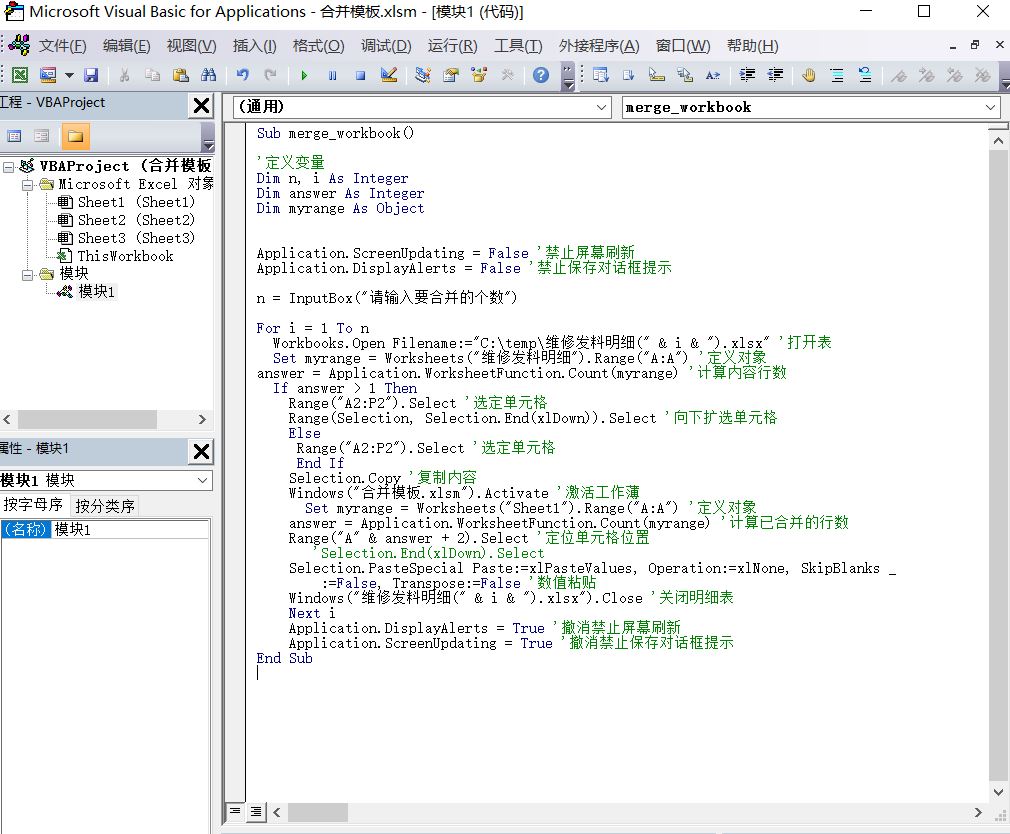This screenshot has width=1010, height=834.
Task: Switch to Full Module View button
Action: tap(255, 811)
